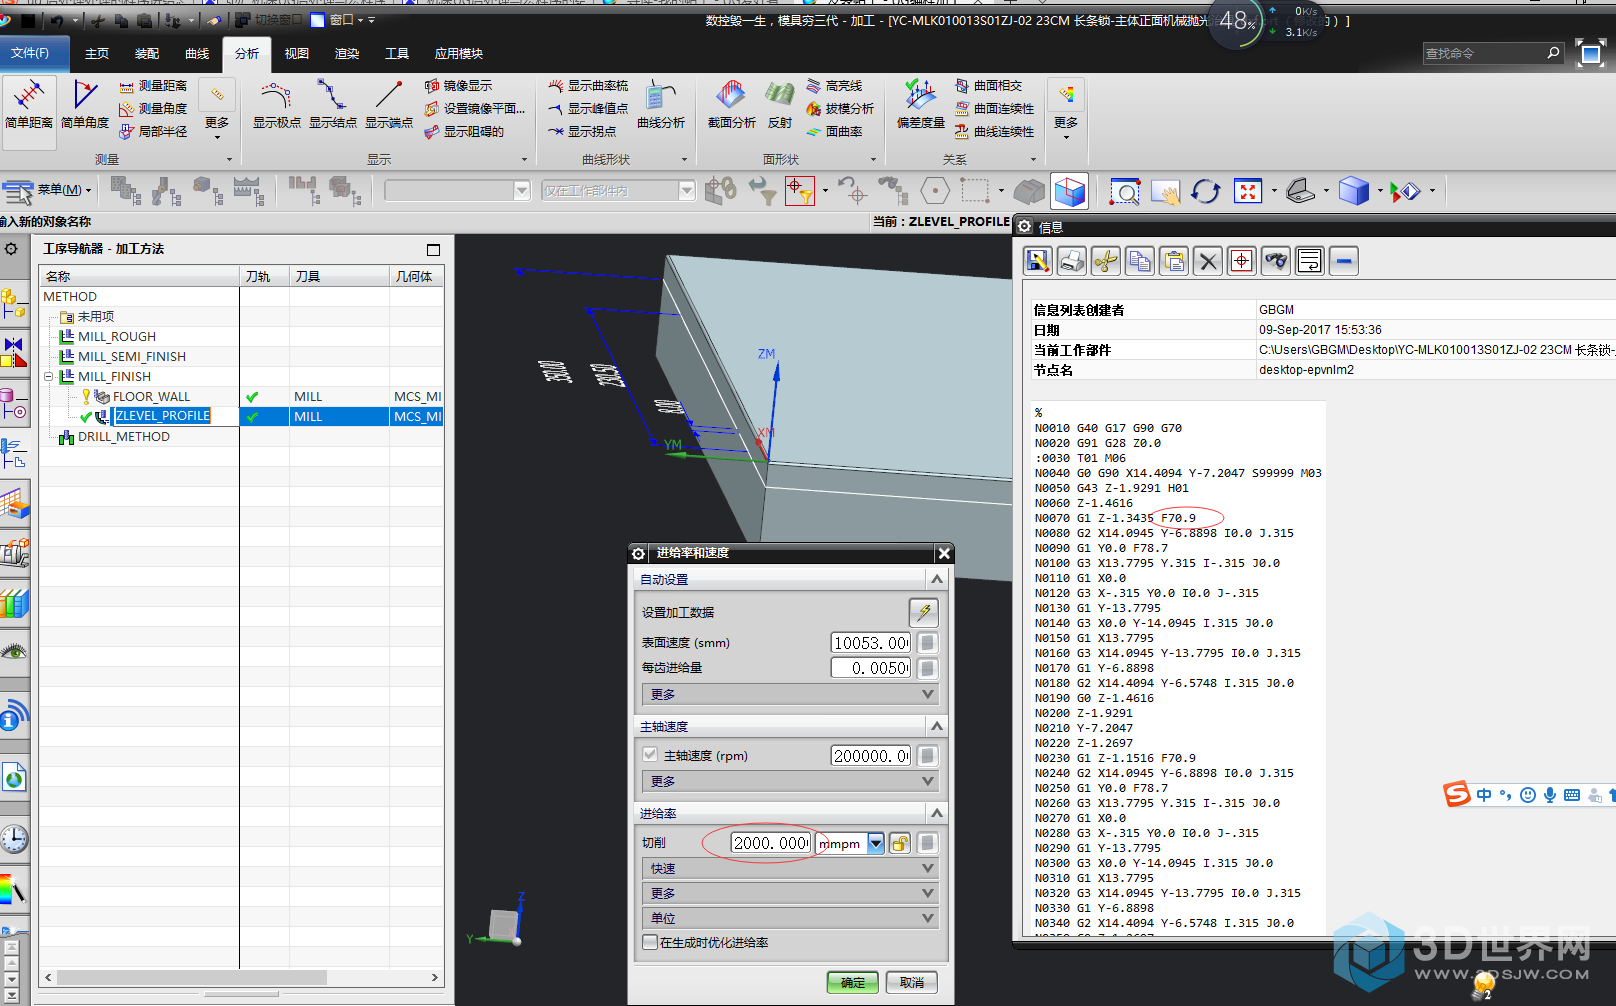Viewport: 1616px width, 1006px height.
Task: Select the 简单距离 simple distance tool
Action: click(29, 104)
